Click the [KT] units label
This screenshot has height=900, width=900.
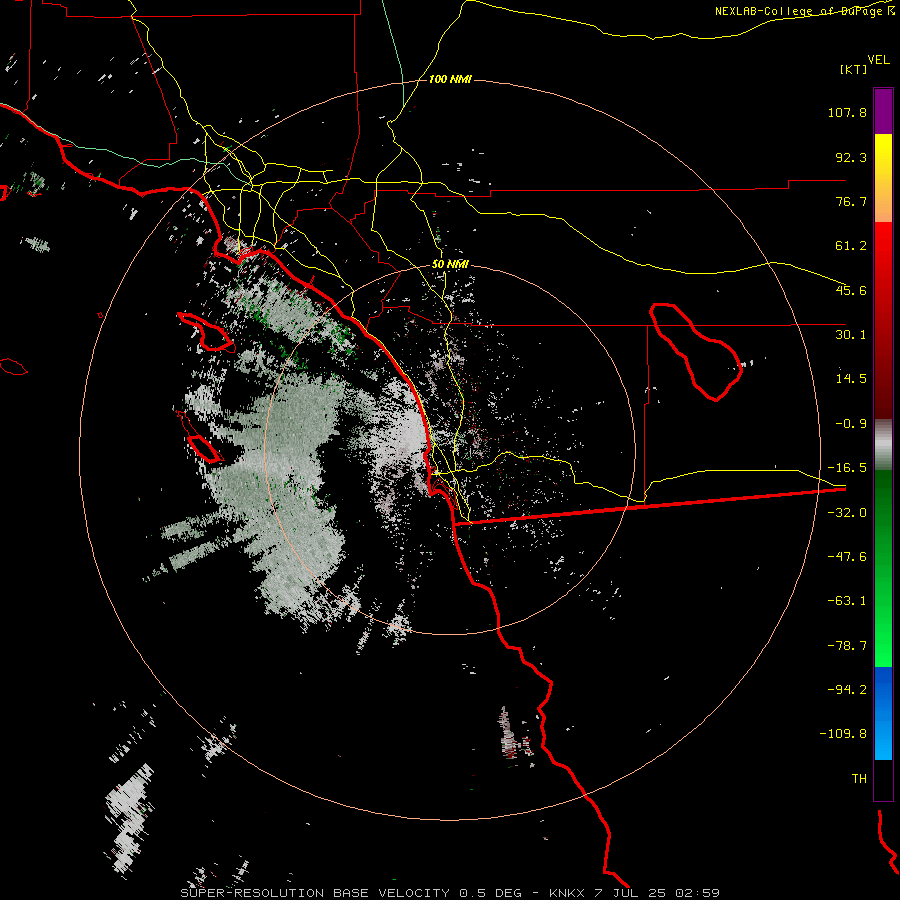pyautogui.click(x=854, y=69)
